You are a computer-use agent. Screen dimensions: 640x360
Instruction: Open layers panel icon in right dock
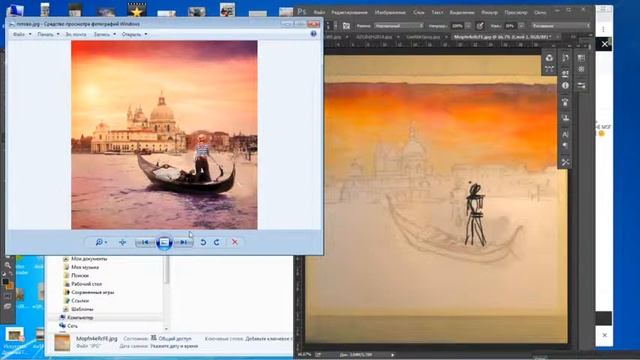[581, 58]
